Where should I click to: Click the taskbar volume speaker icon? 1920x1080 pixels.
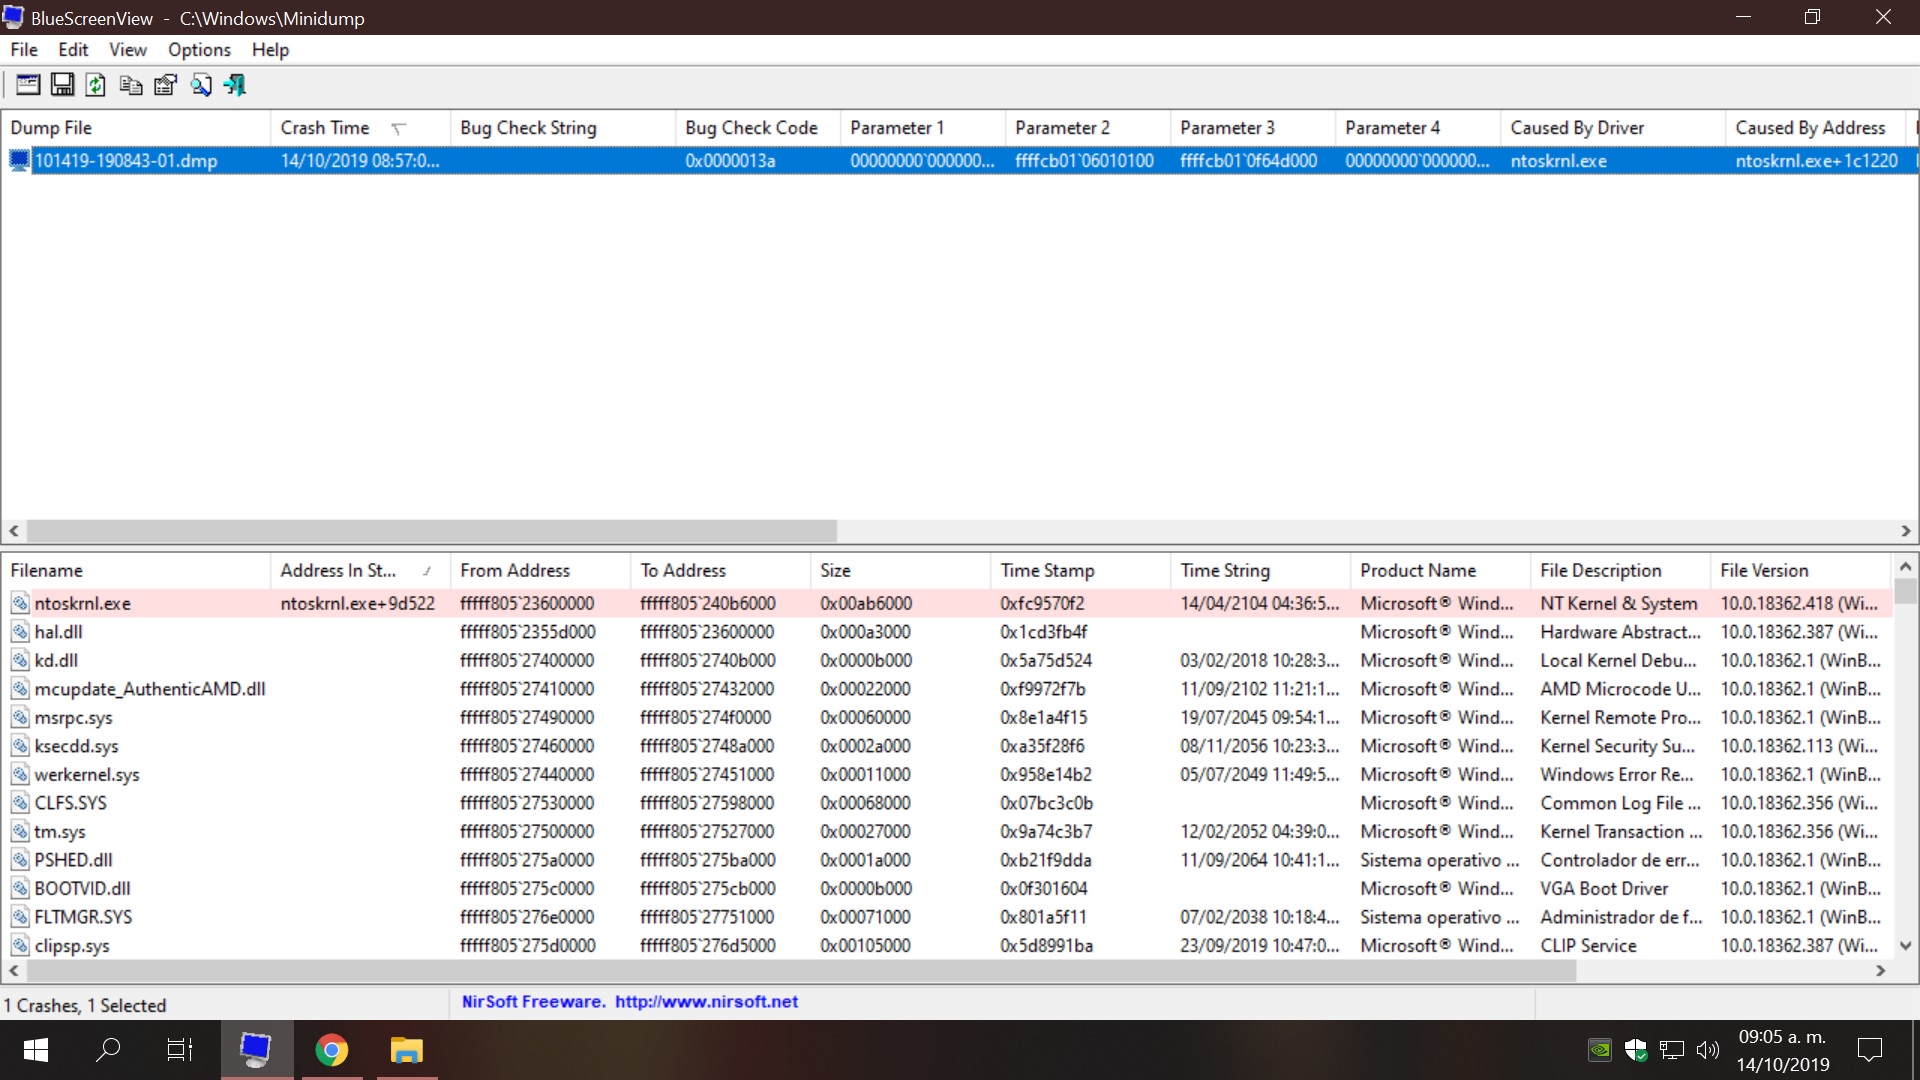pyautogui.click(x=1708, y=1050)
